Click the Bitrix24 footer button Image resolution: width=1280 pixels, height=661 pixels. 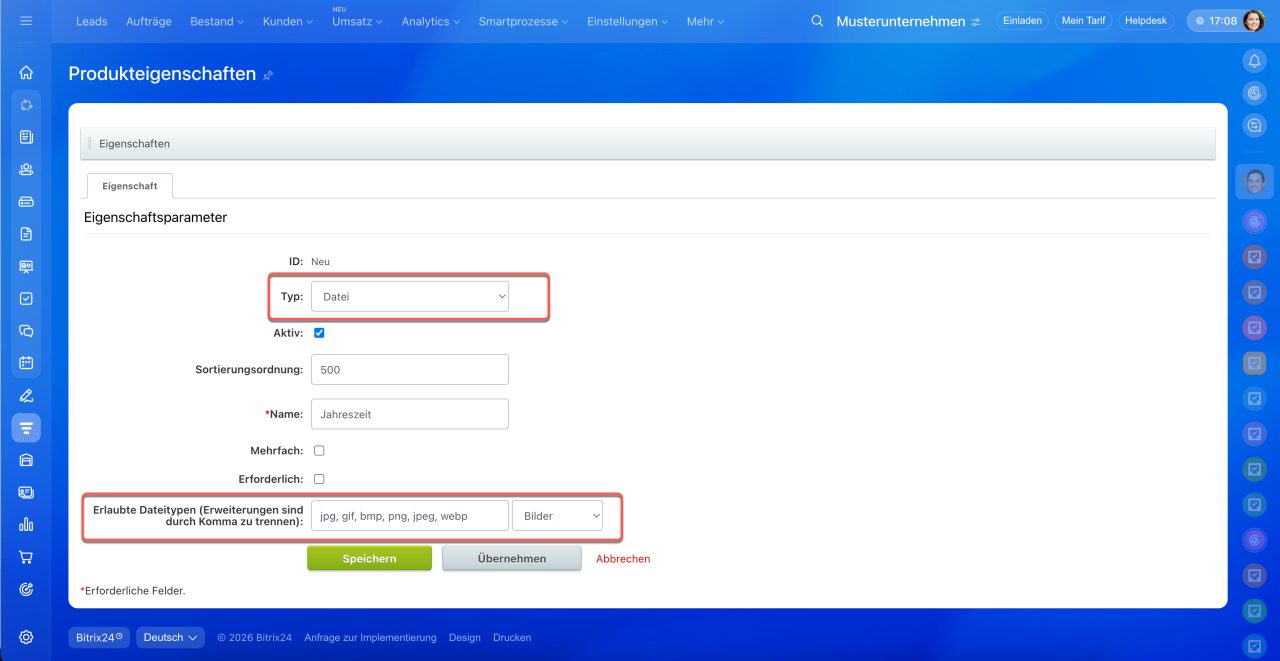click(99, 637)
